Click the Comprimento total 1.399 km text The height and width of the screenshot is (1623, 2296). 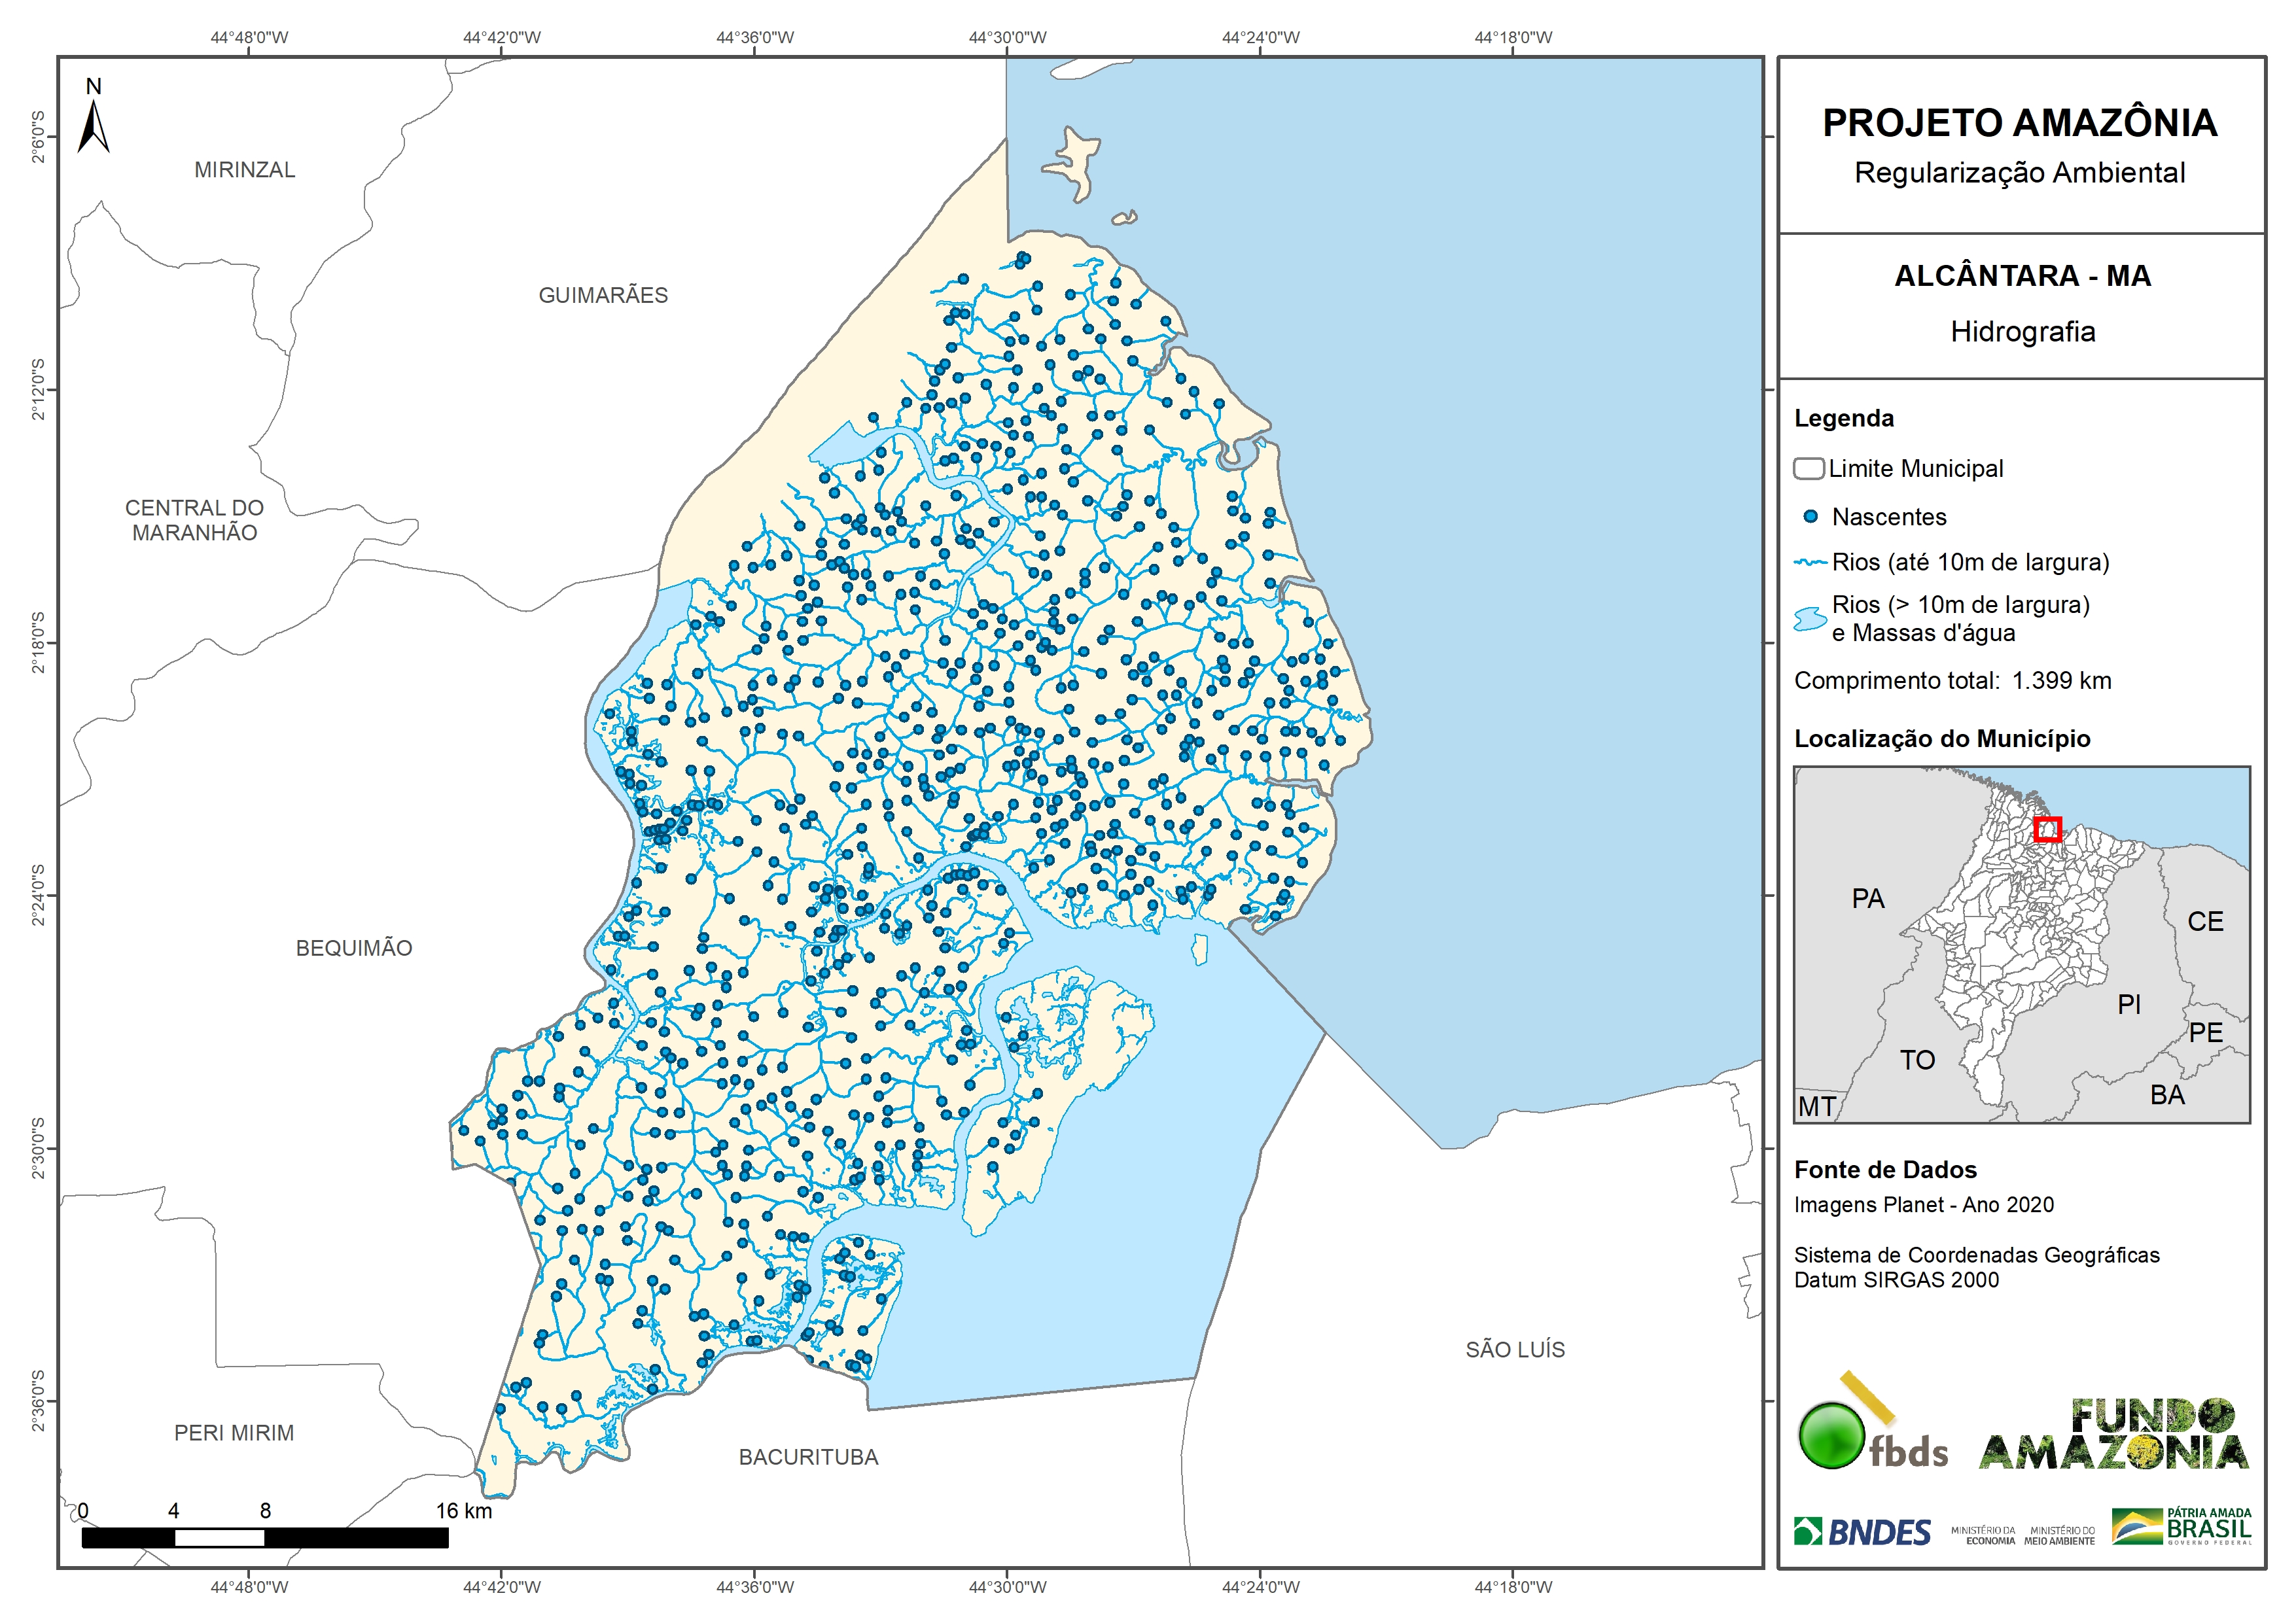[x=1952, y=681]
